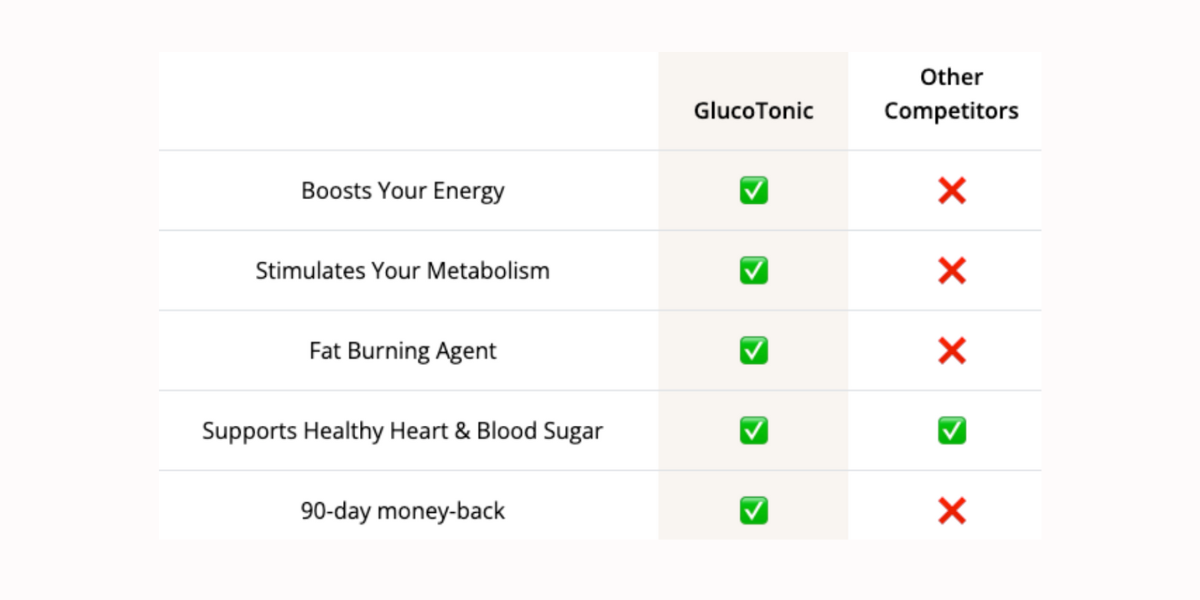Click GlucoTonic checkmark for Boosts Your Energy
The image size is (1200, 600).
click(x=753, y=190)
